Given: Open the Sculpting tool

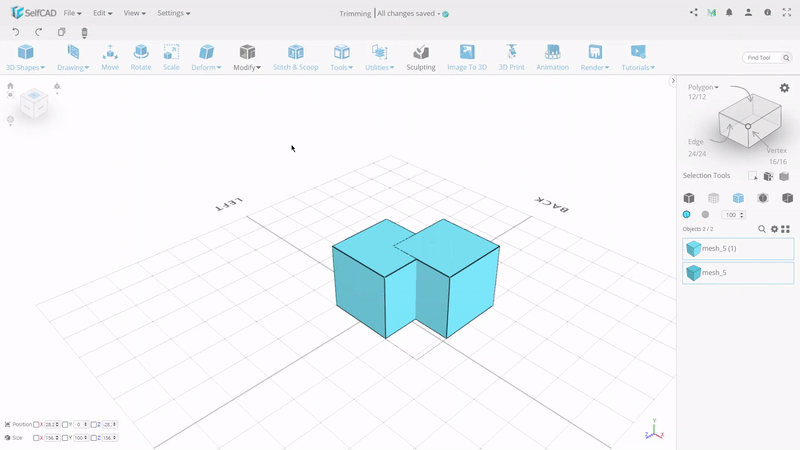Looking at the screenshot, I should (421, 57).
